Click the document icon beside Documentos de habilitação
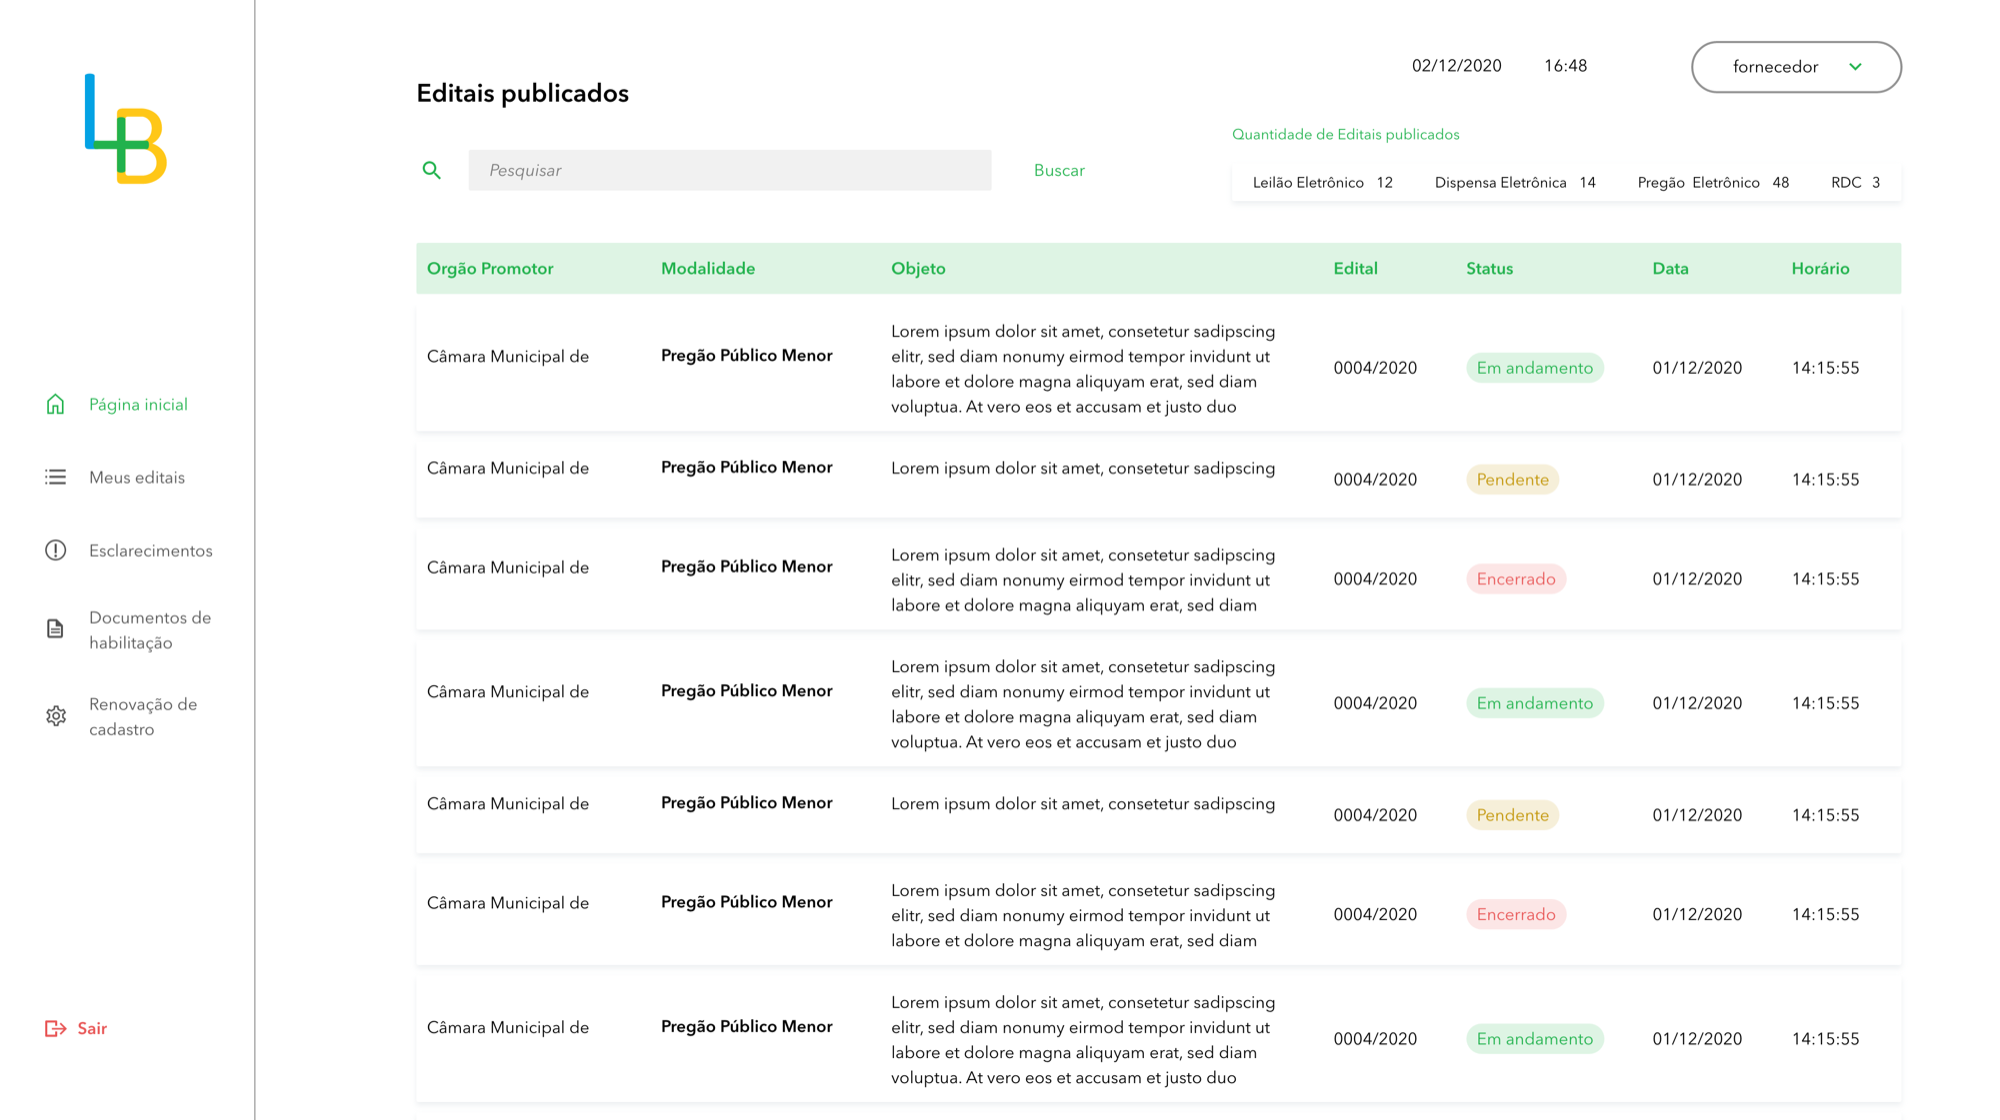This screenshot has width=2000, height=1120. point(55,629)
